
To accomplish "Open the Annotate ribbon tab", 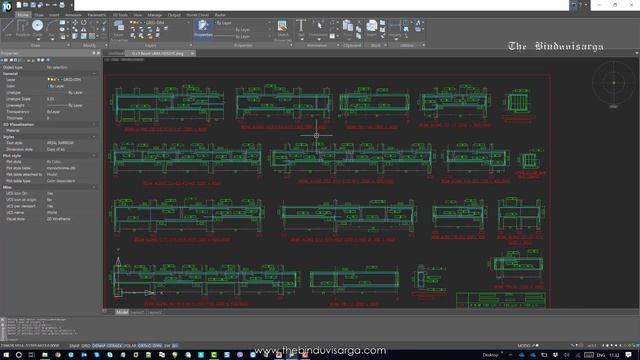I will coord(73,15).
